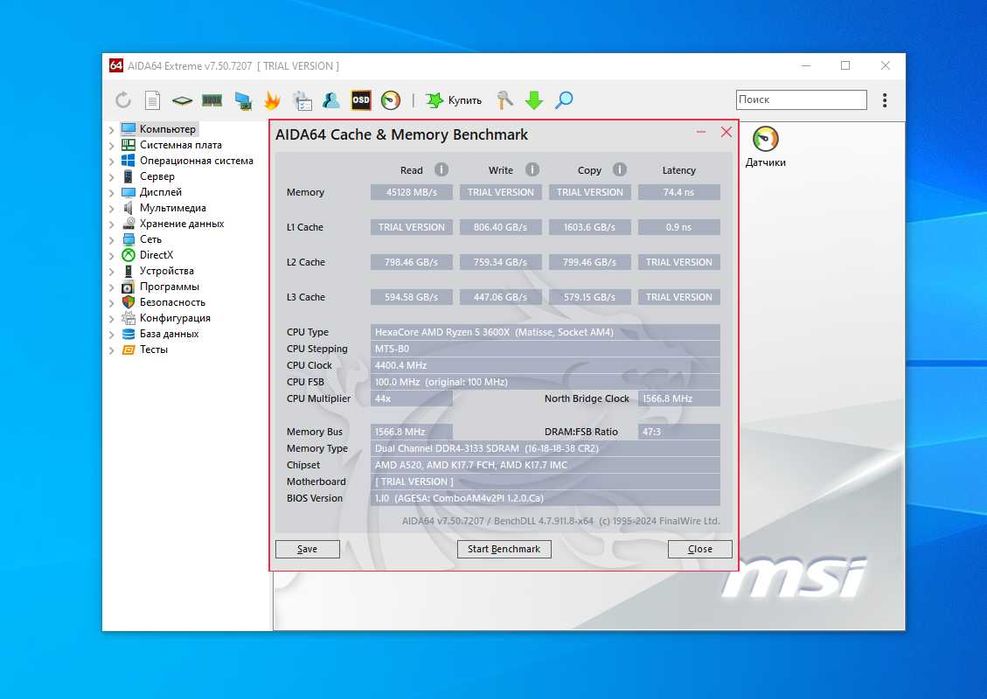Select Компьютер in the tree
The height and width of the screenshot is (699, 987).
(167, 129)
